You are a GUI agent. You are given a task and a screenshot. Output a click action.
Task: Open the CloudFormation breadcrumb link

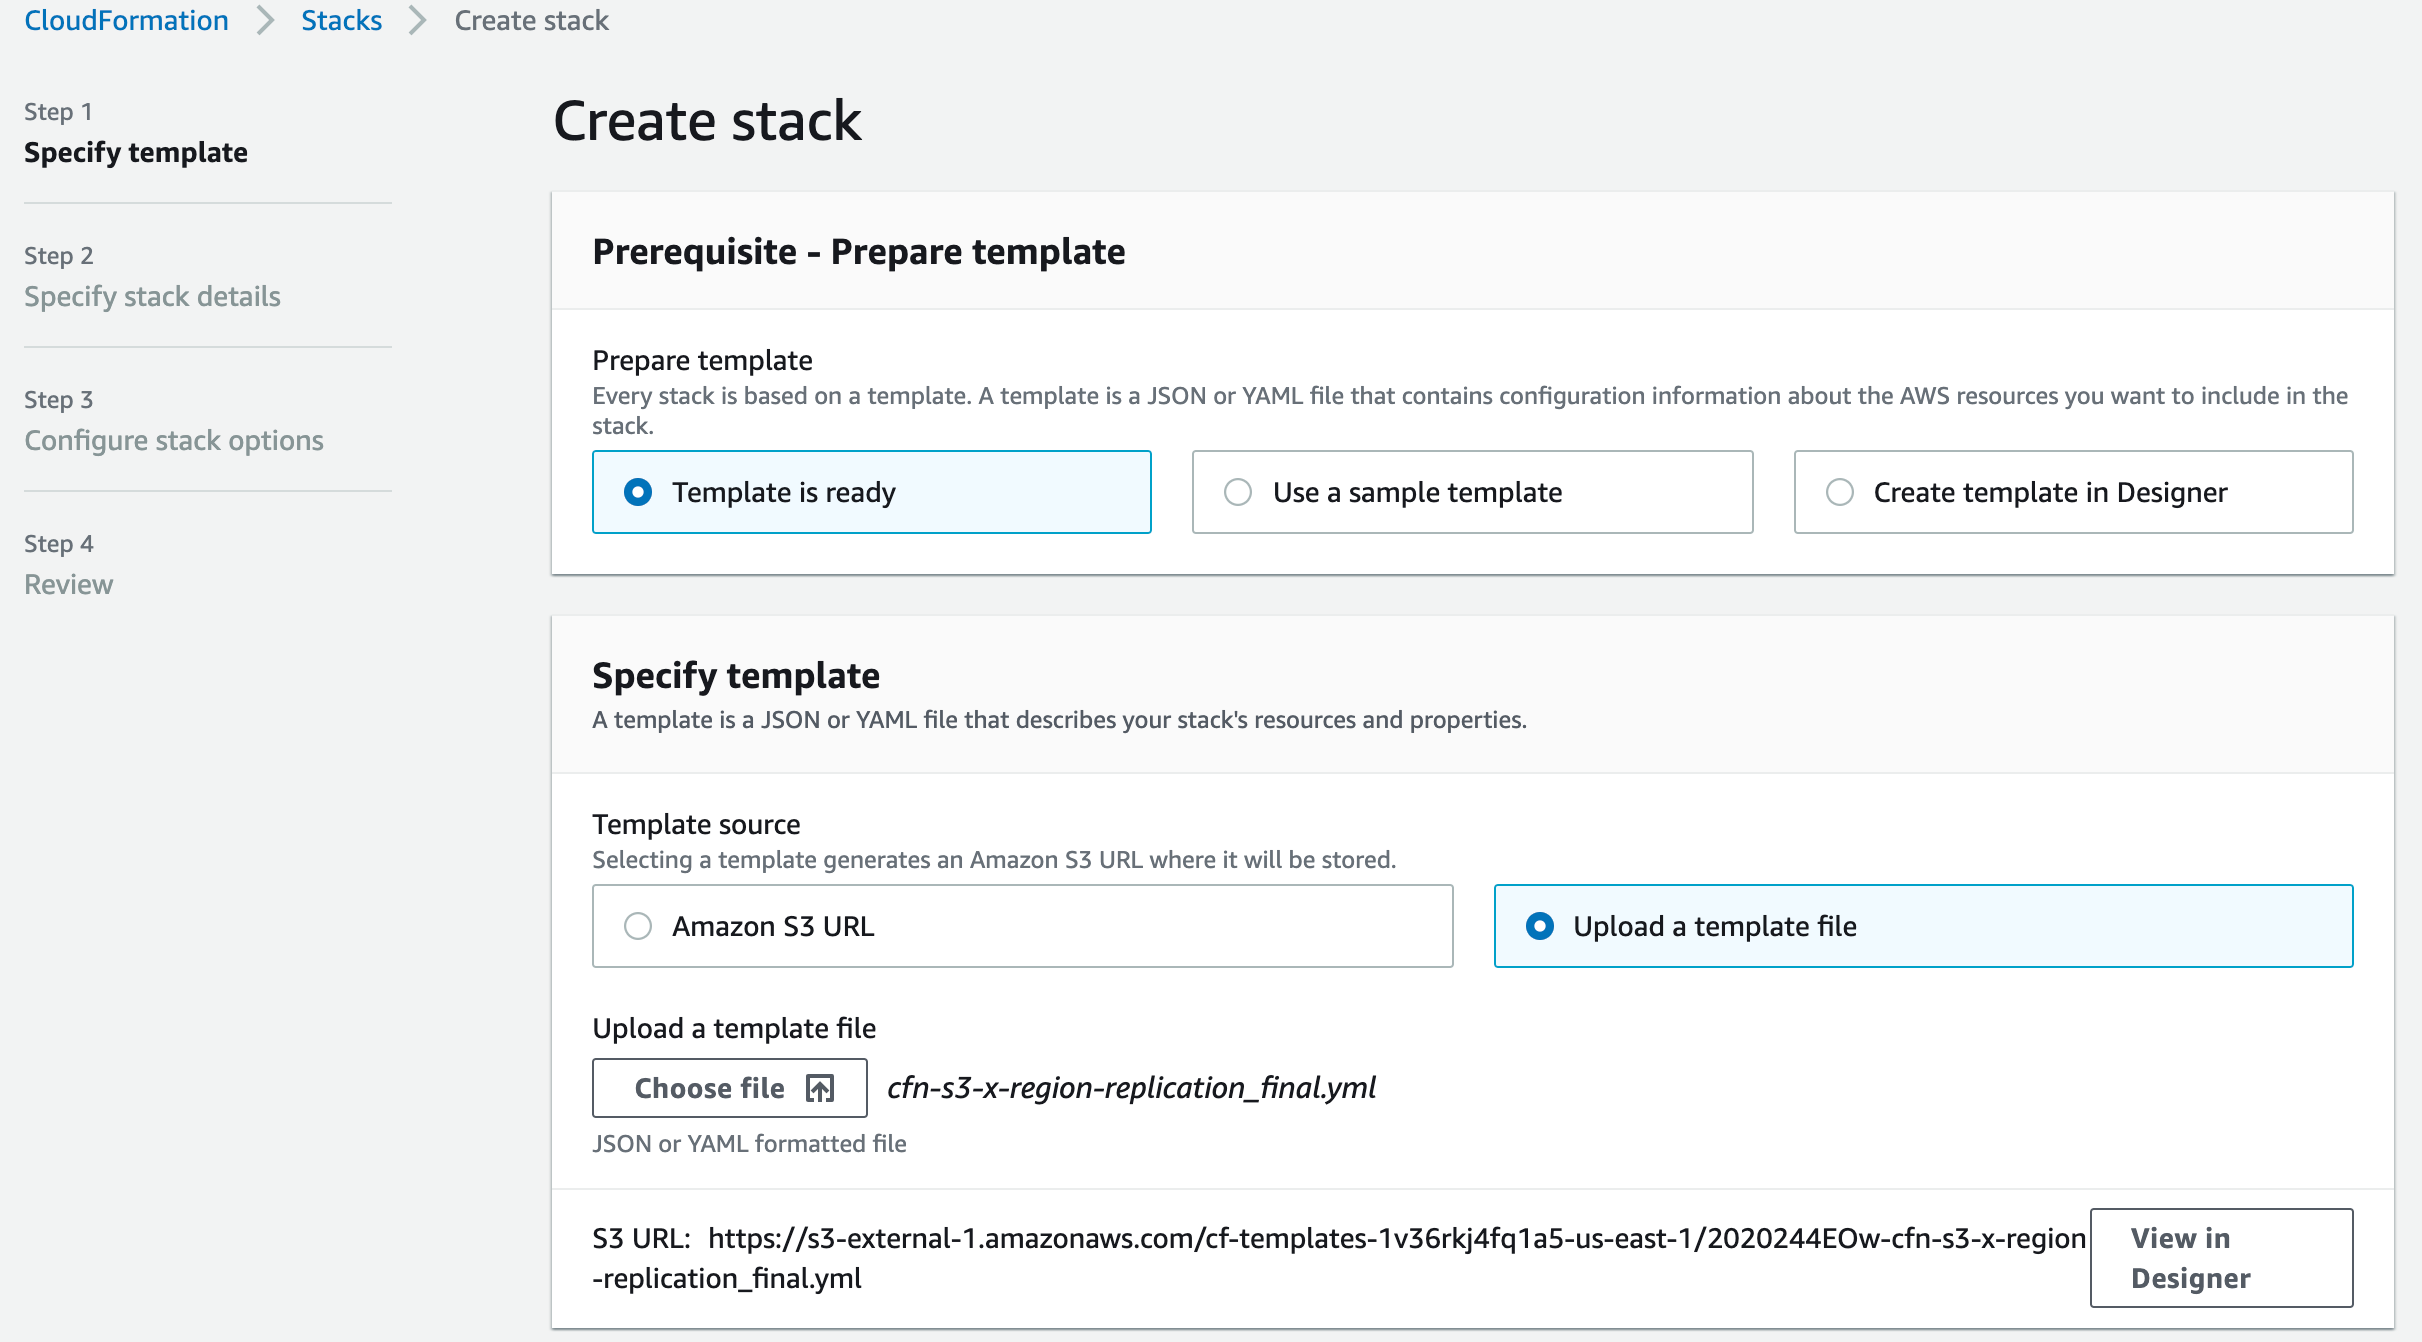click(x=126, y=20)
